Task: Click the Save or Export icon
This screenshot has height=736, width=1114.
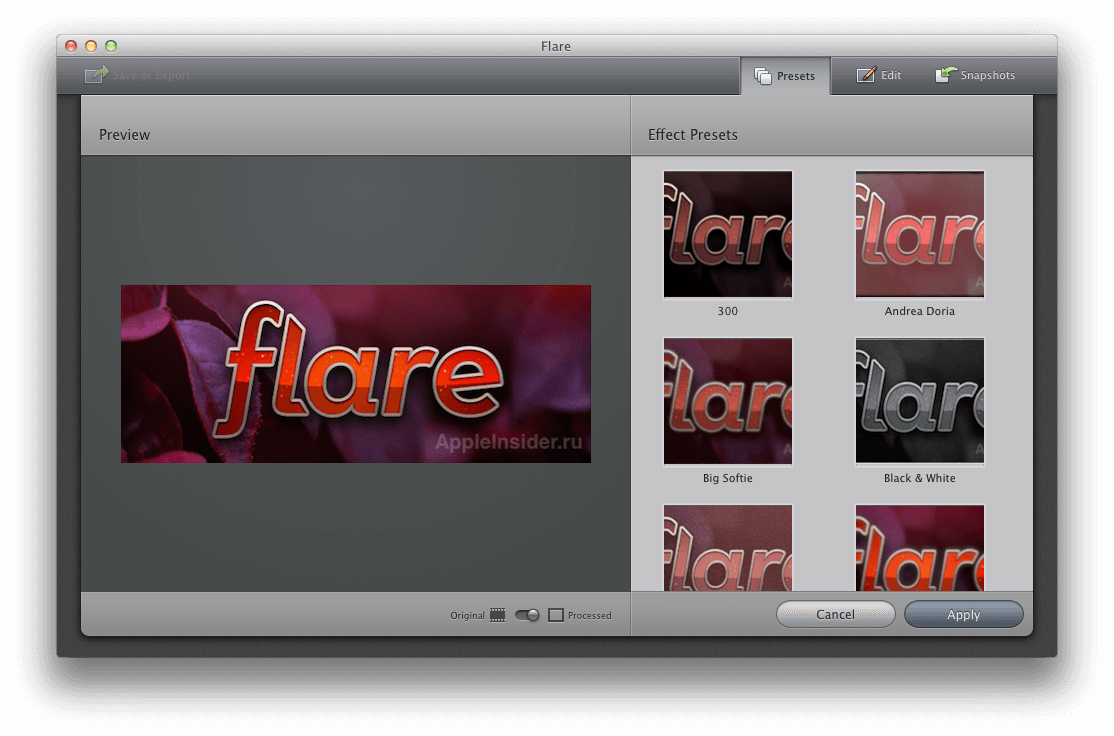Action: (96, 74)
